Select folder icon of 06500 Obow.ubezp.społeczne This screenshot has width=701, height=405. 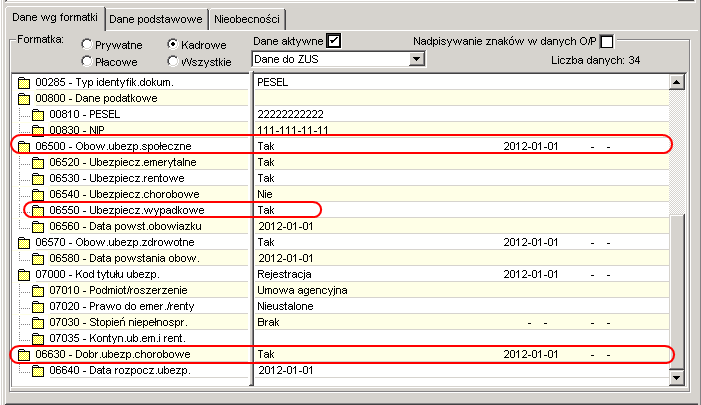click(24, 146)
